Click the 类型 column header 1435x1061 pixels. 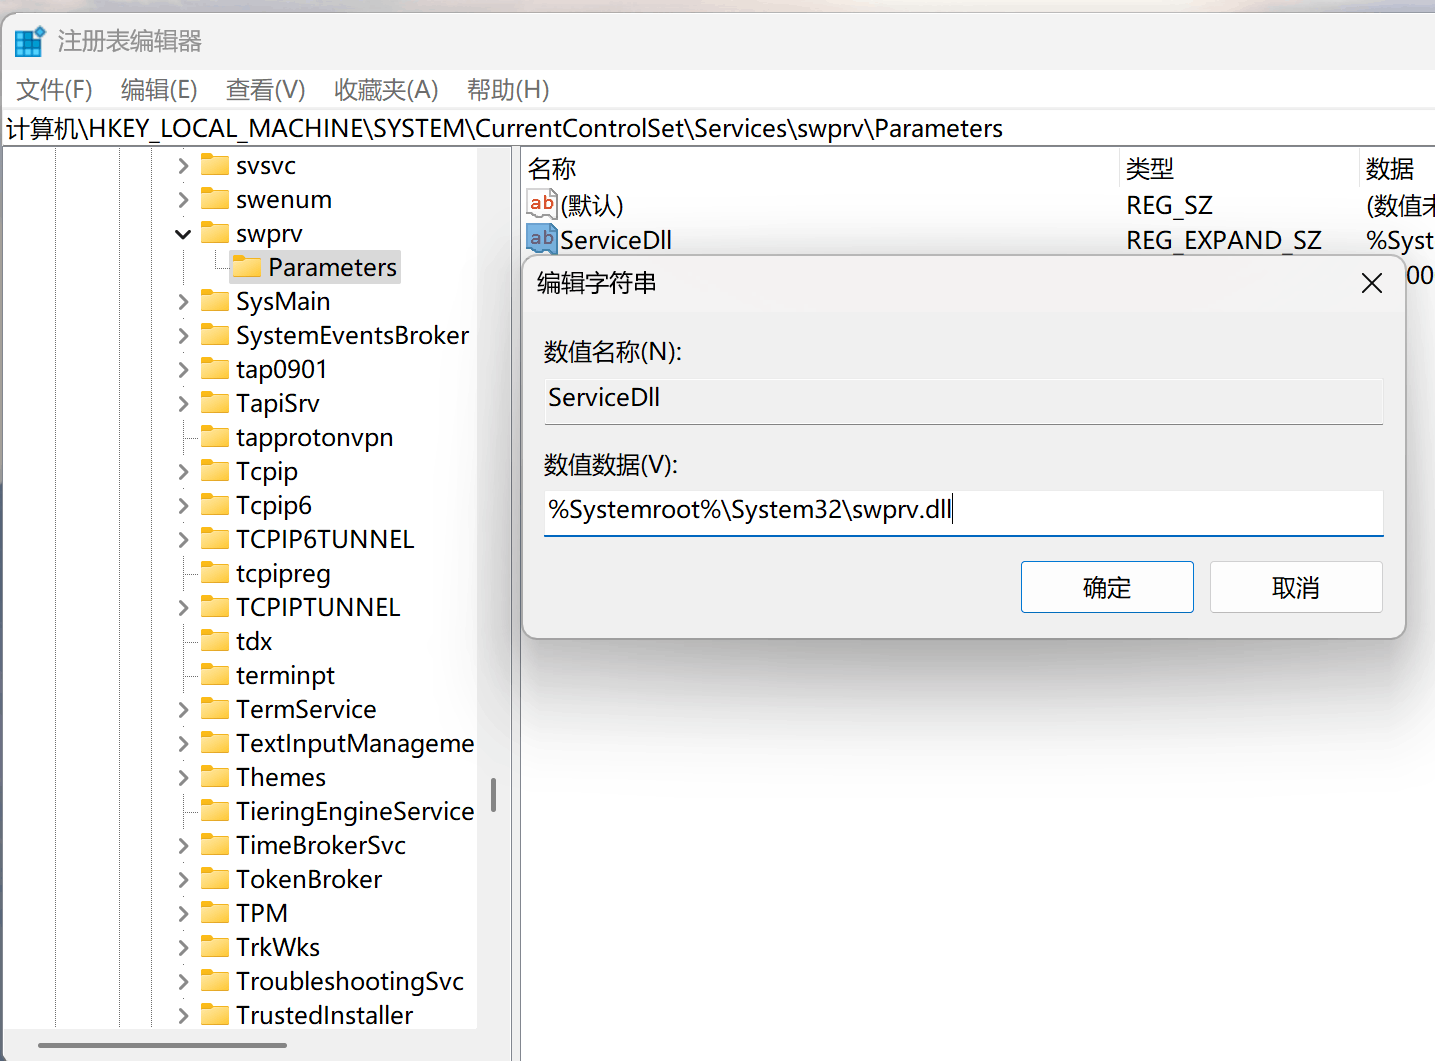(x=1239, y=168)
